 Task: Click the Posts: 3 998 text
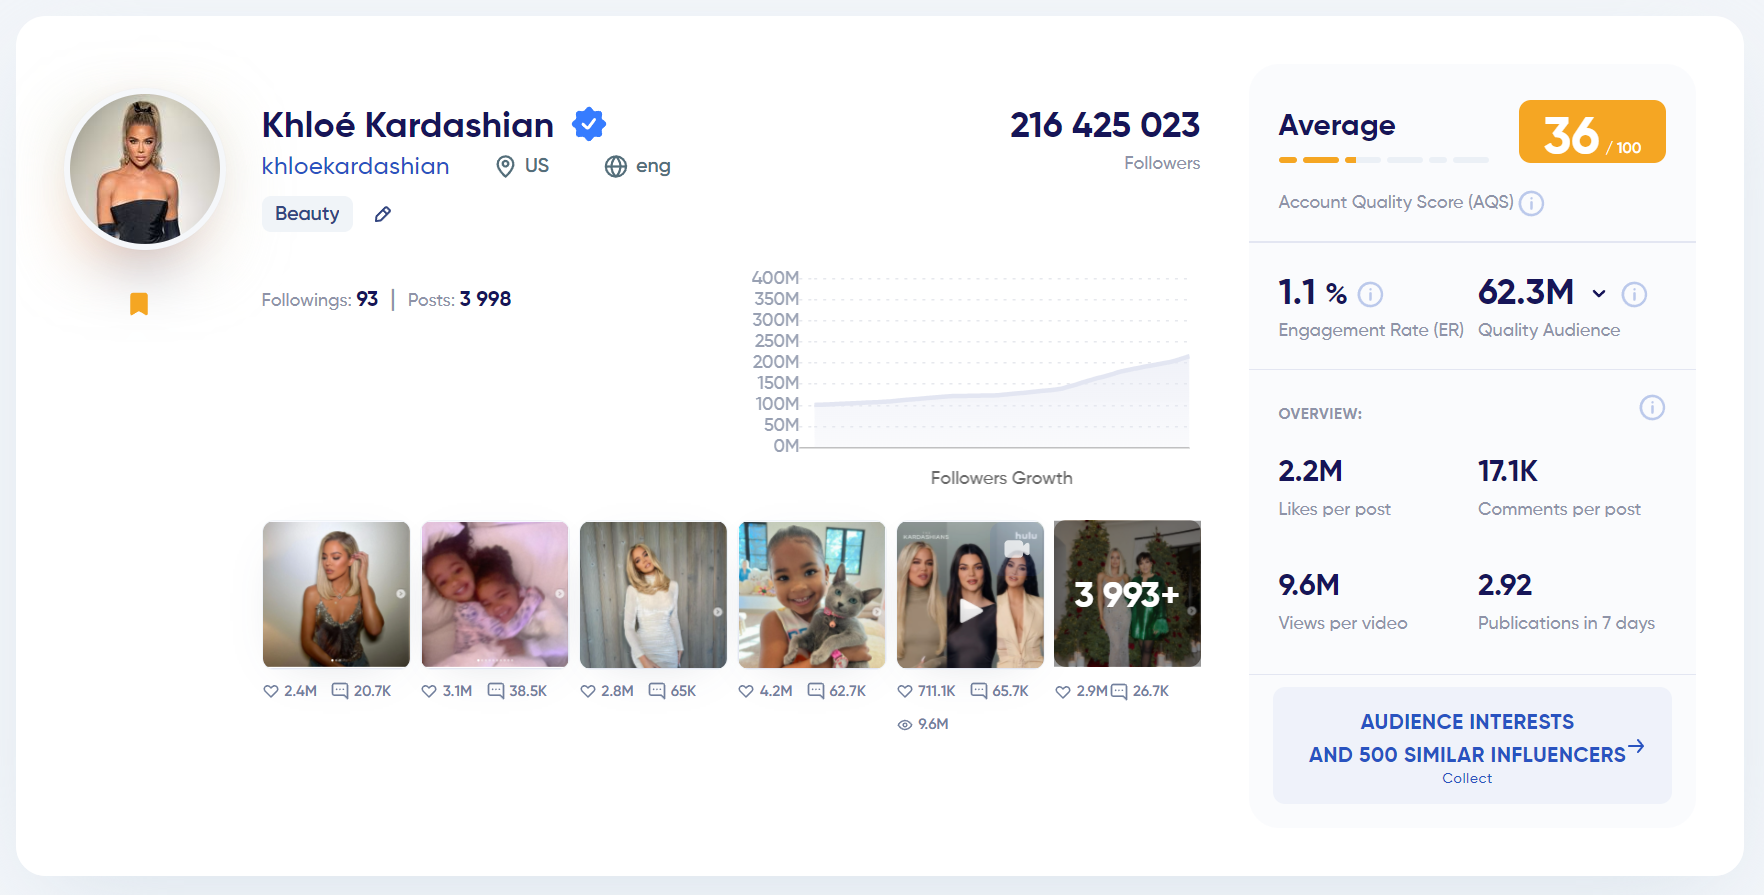click(x=459, y=299)
